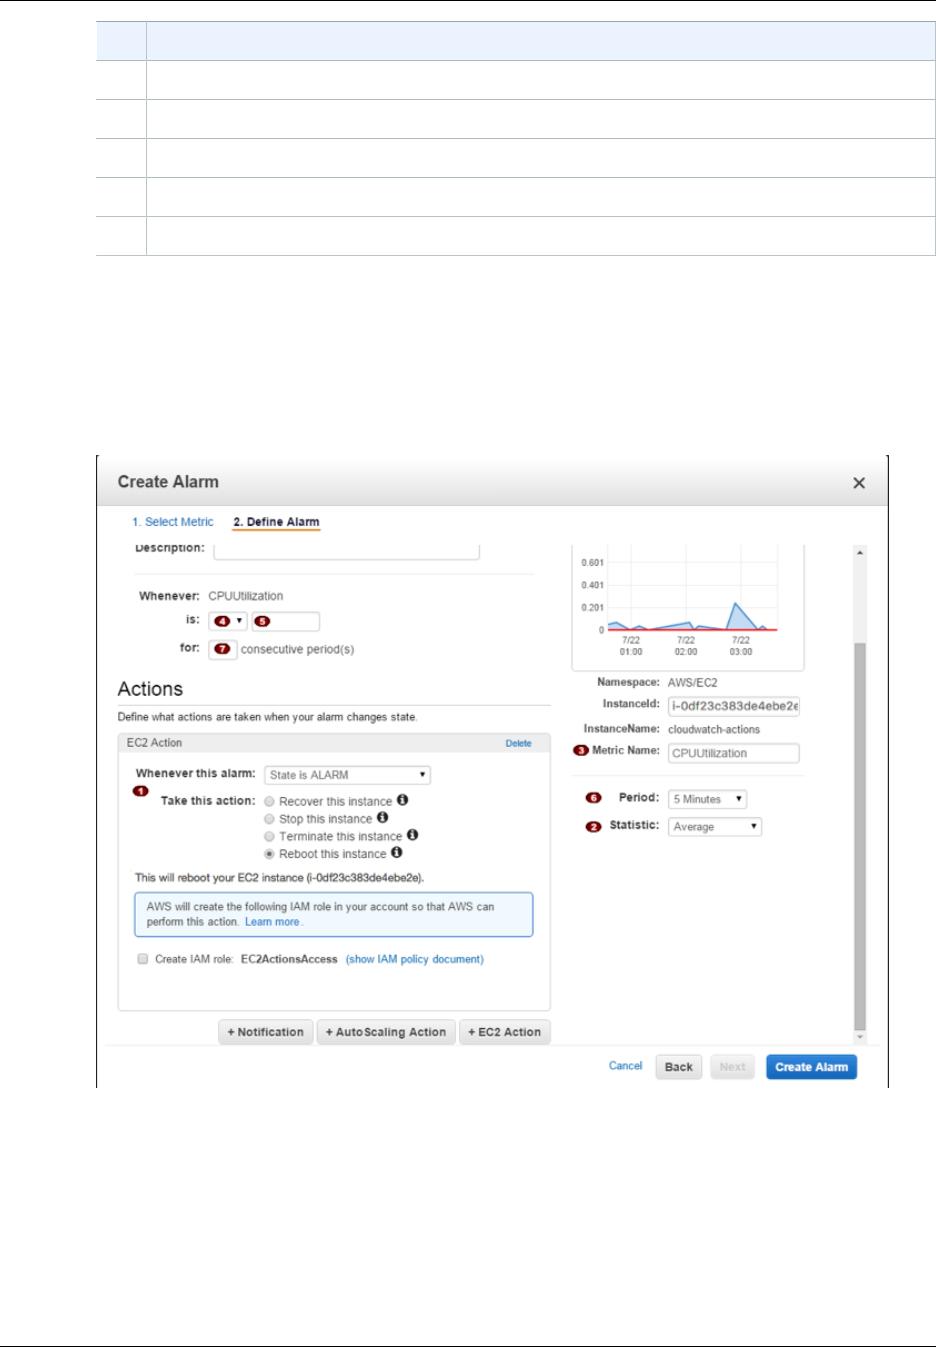Click the 'Actions' section heading

point(150,689)
